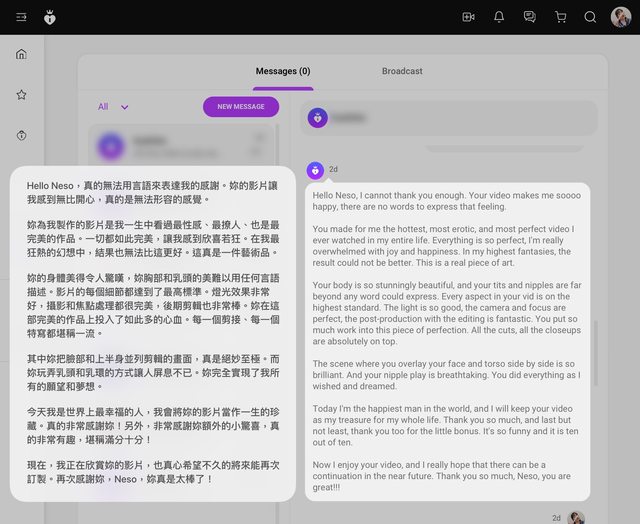Switch to Messages (0) tab
The image size is (640, 524).
pyautogui.click(x=282, y=71)
